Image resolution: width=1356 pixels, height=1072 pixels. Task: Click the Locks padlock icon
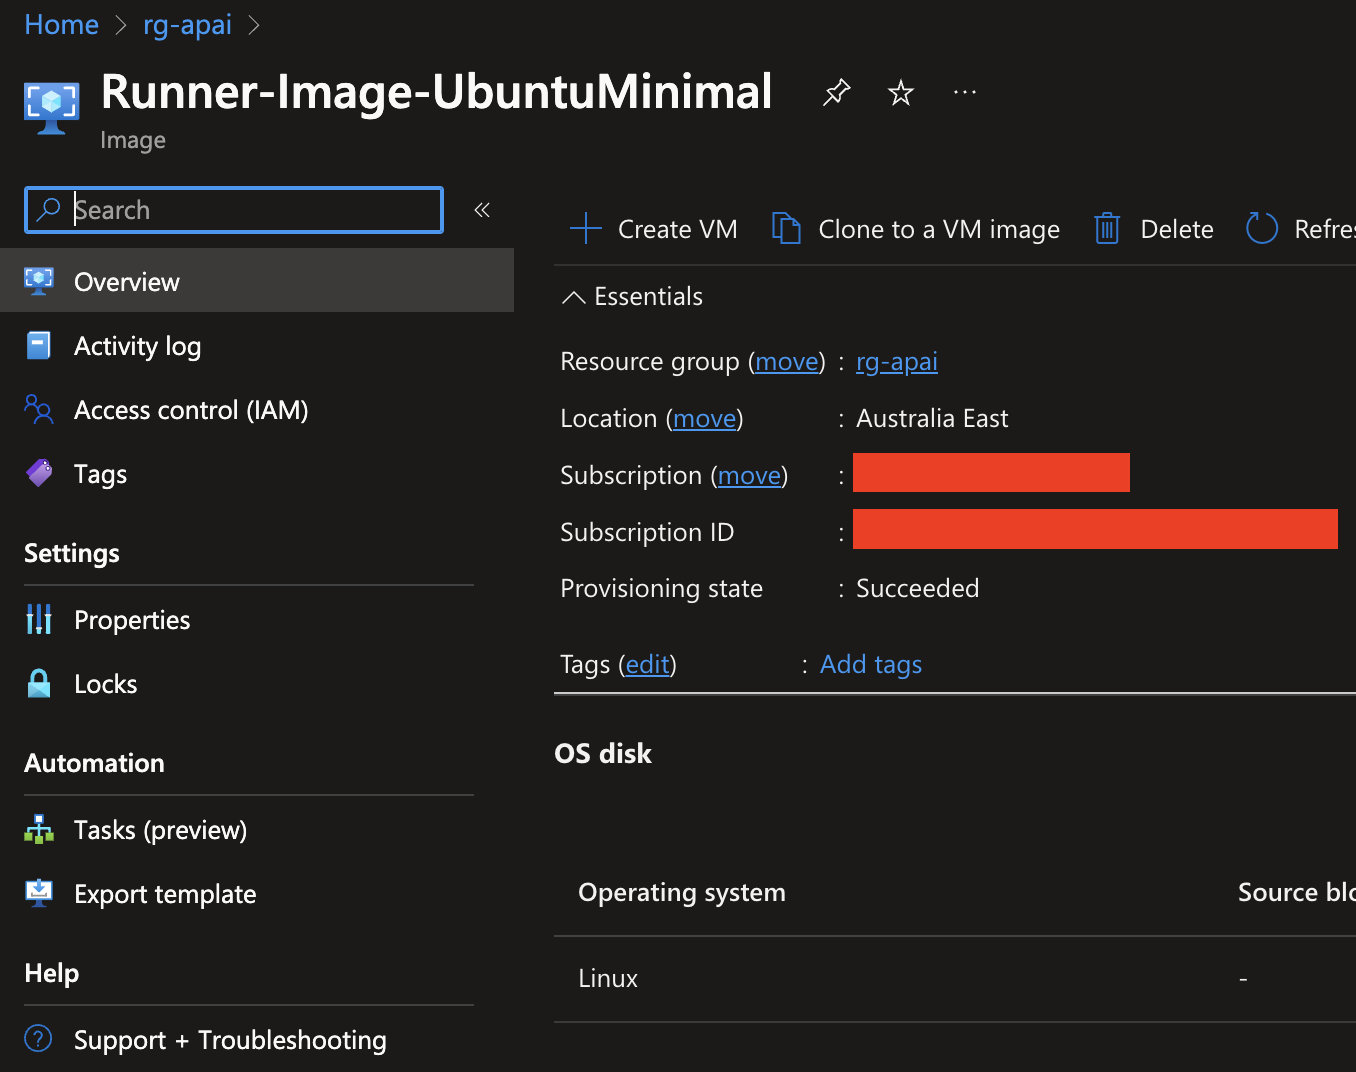pos(39,683)
